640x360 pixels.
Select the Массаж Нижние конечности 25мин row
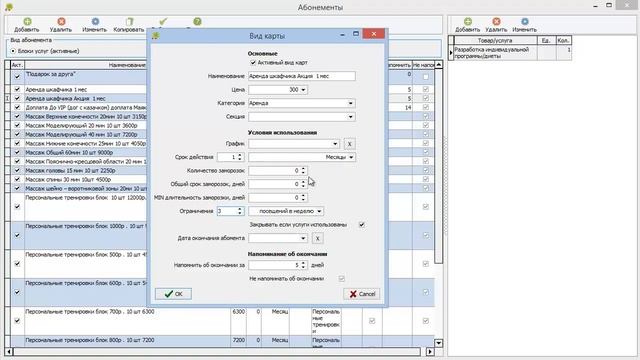click(x=85, y=143)
